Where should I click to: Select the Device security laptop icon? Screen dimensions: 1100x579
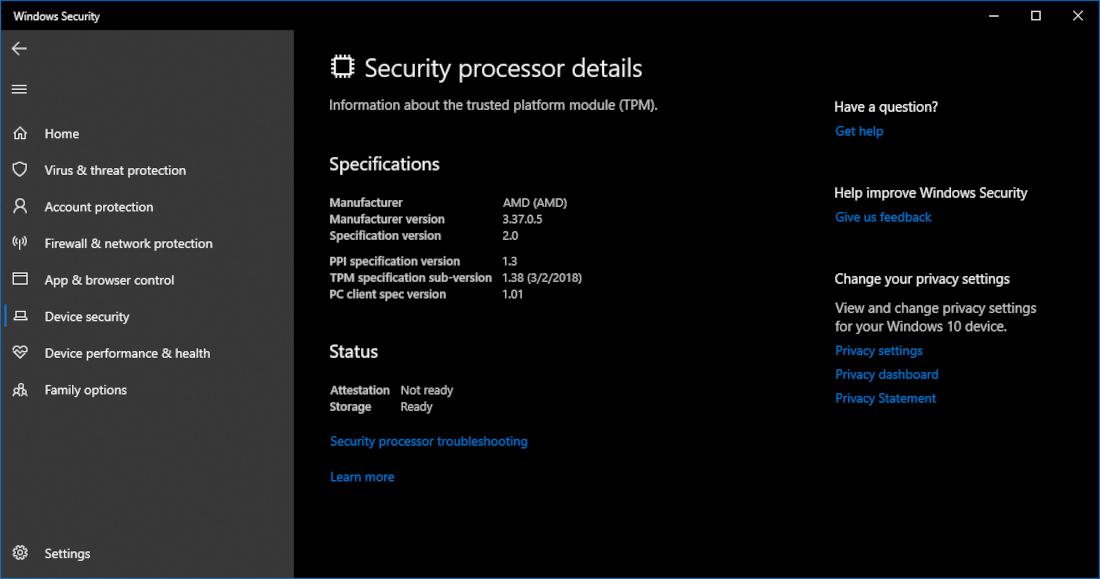tap(20, 316)
